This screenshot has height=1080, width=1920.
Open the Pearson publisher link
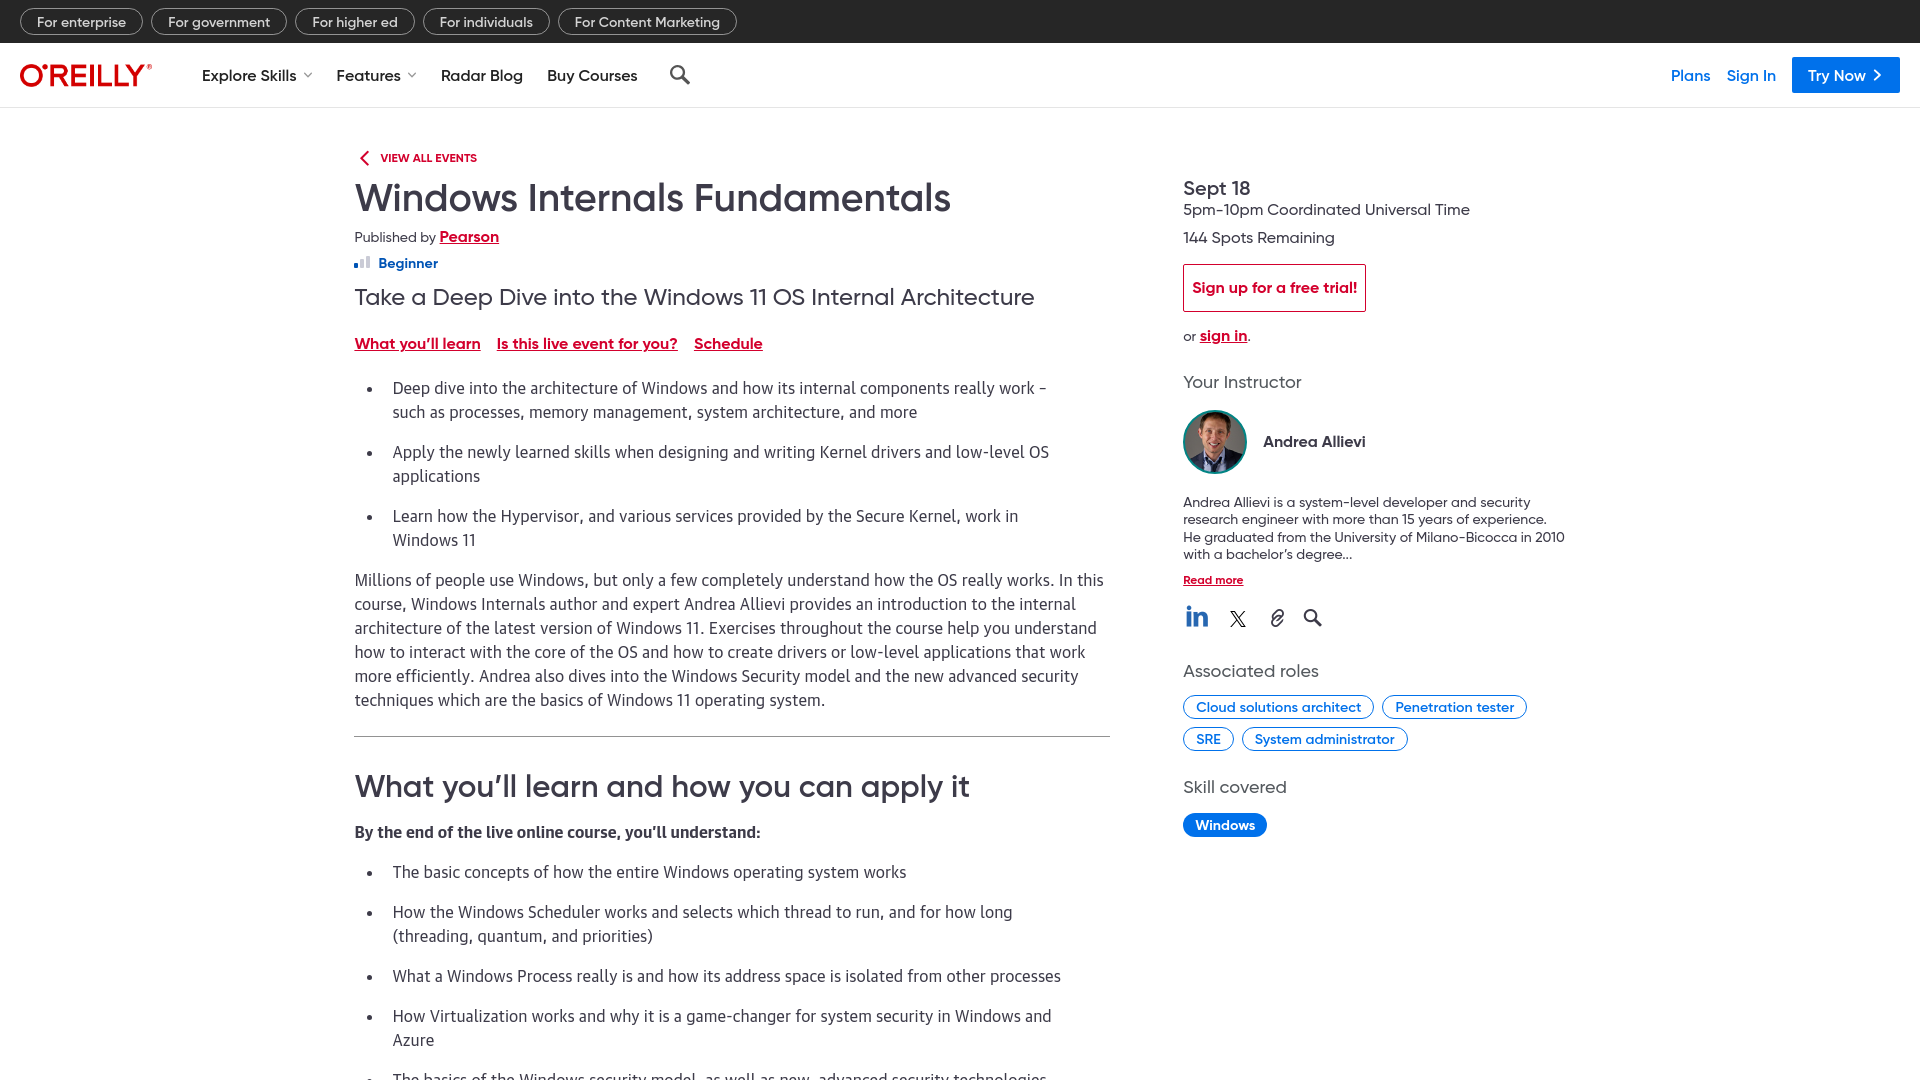coord(469,237)
